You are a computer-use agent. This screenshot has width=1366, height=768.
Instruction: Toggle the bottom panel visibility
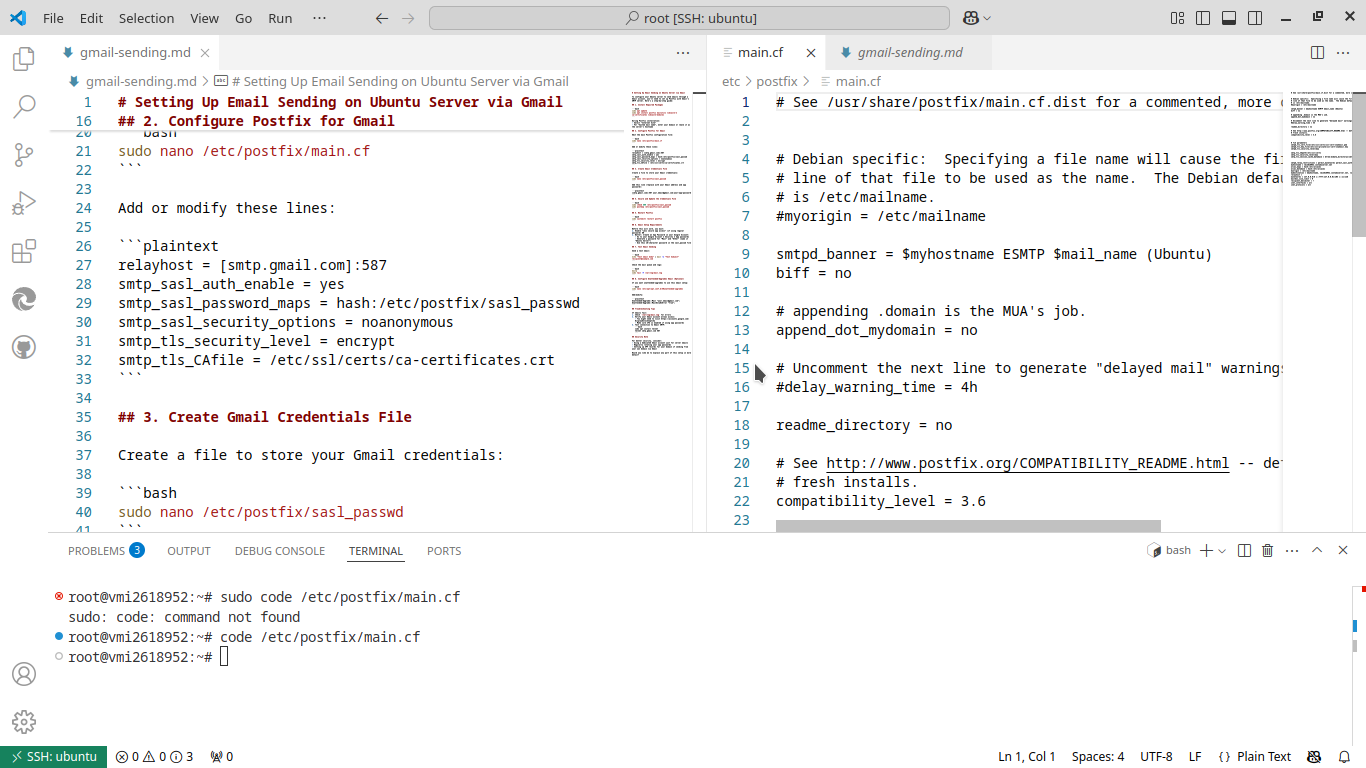point(1229,18)
